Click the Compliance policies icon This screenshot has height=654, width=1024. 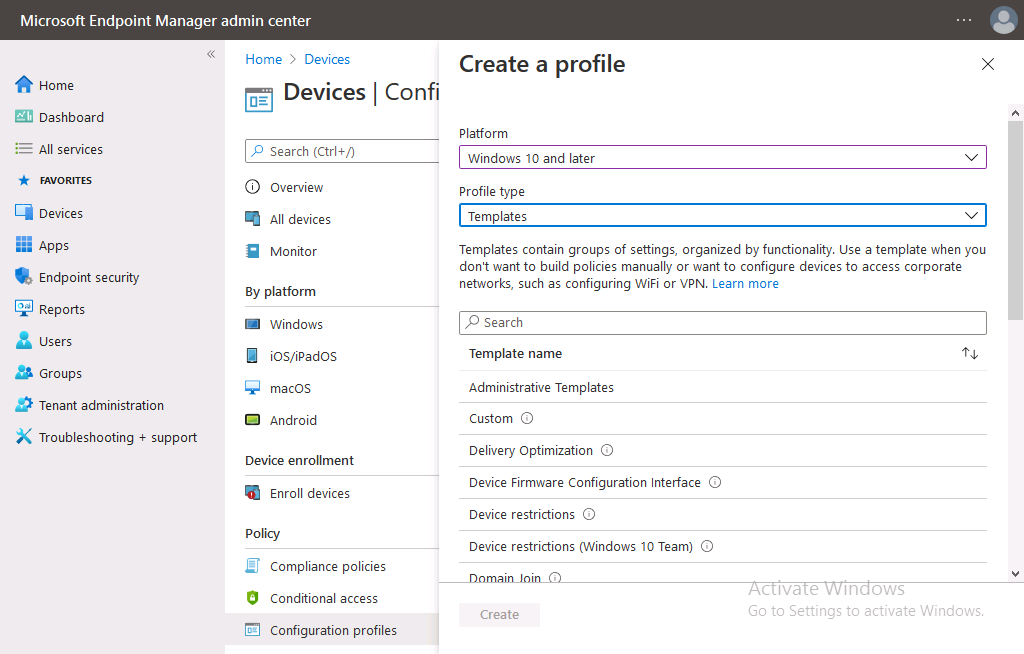click(x=253, y=566)
